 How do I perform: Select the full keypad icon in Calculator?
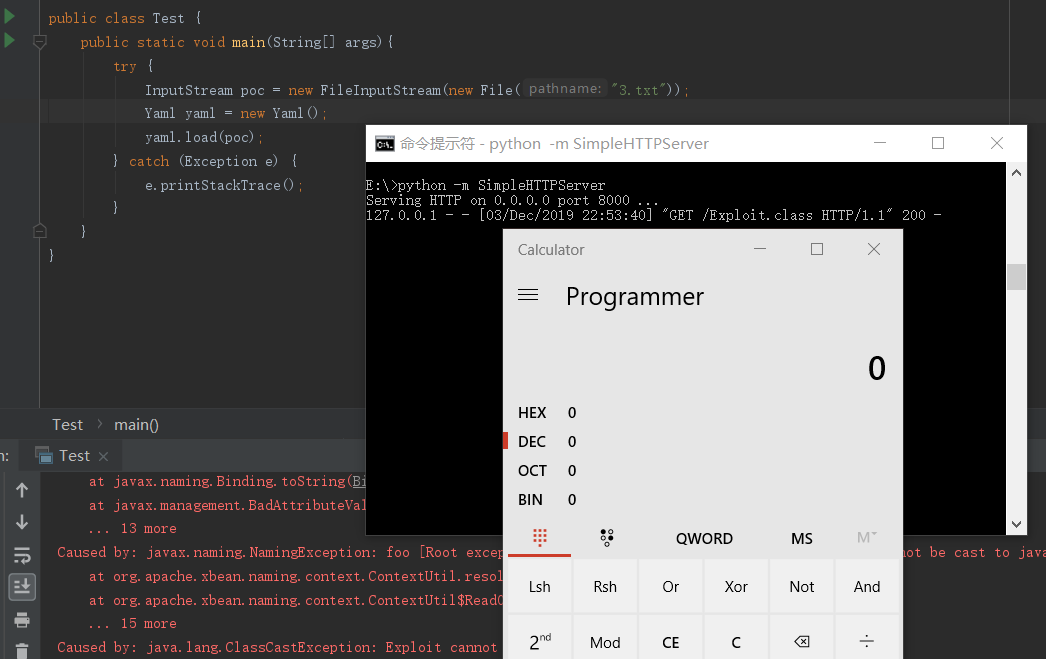(540, 538)
